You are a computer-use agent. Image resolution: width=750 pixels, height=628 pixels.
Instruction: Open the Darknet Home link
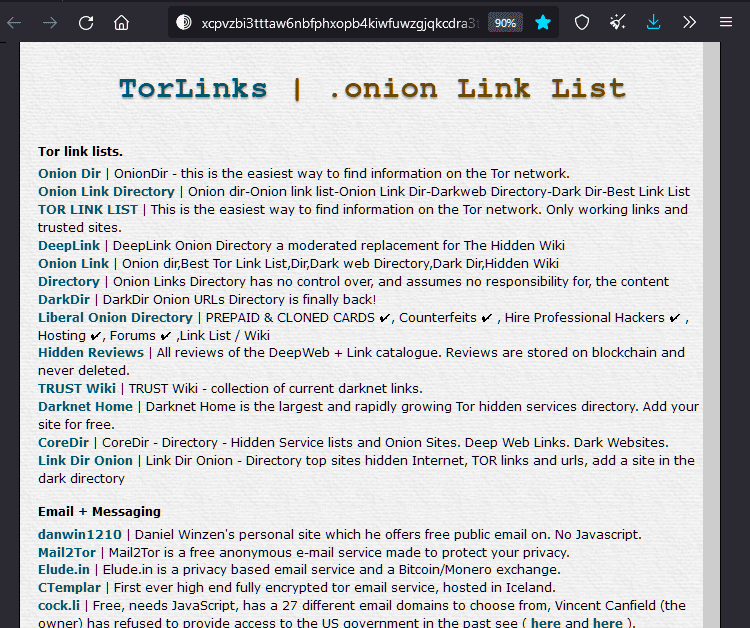(x=85, y=407)
